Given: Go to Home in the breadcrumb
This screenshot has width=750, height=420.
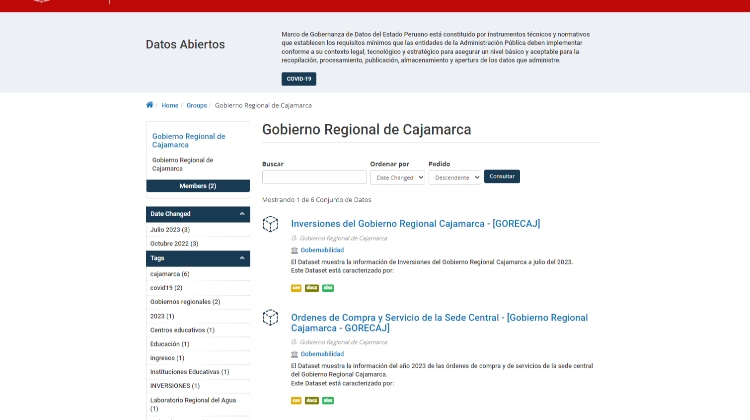Looking at the screenshot, I should click(170, 105).
